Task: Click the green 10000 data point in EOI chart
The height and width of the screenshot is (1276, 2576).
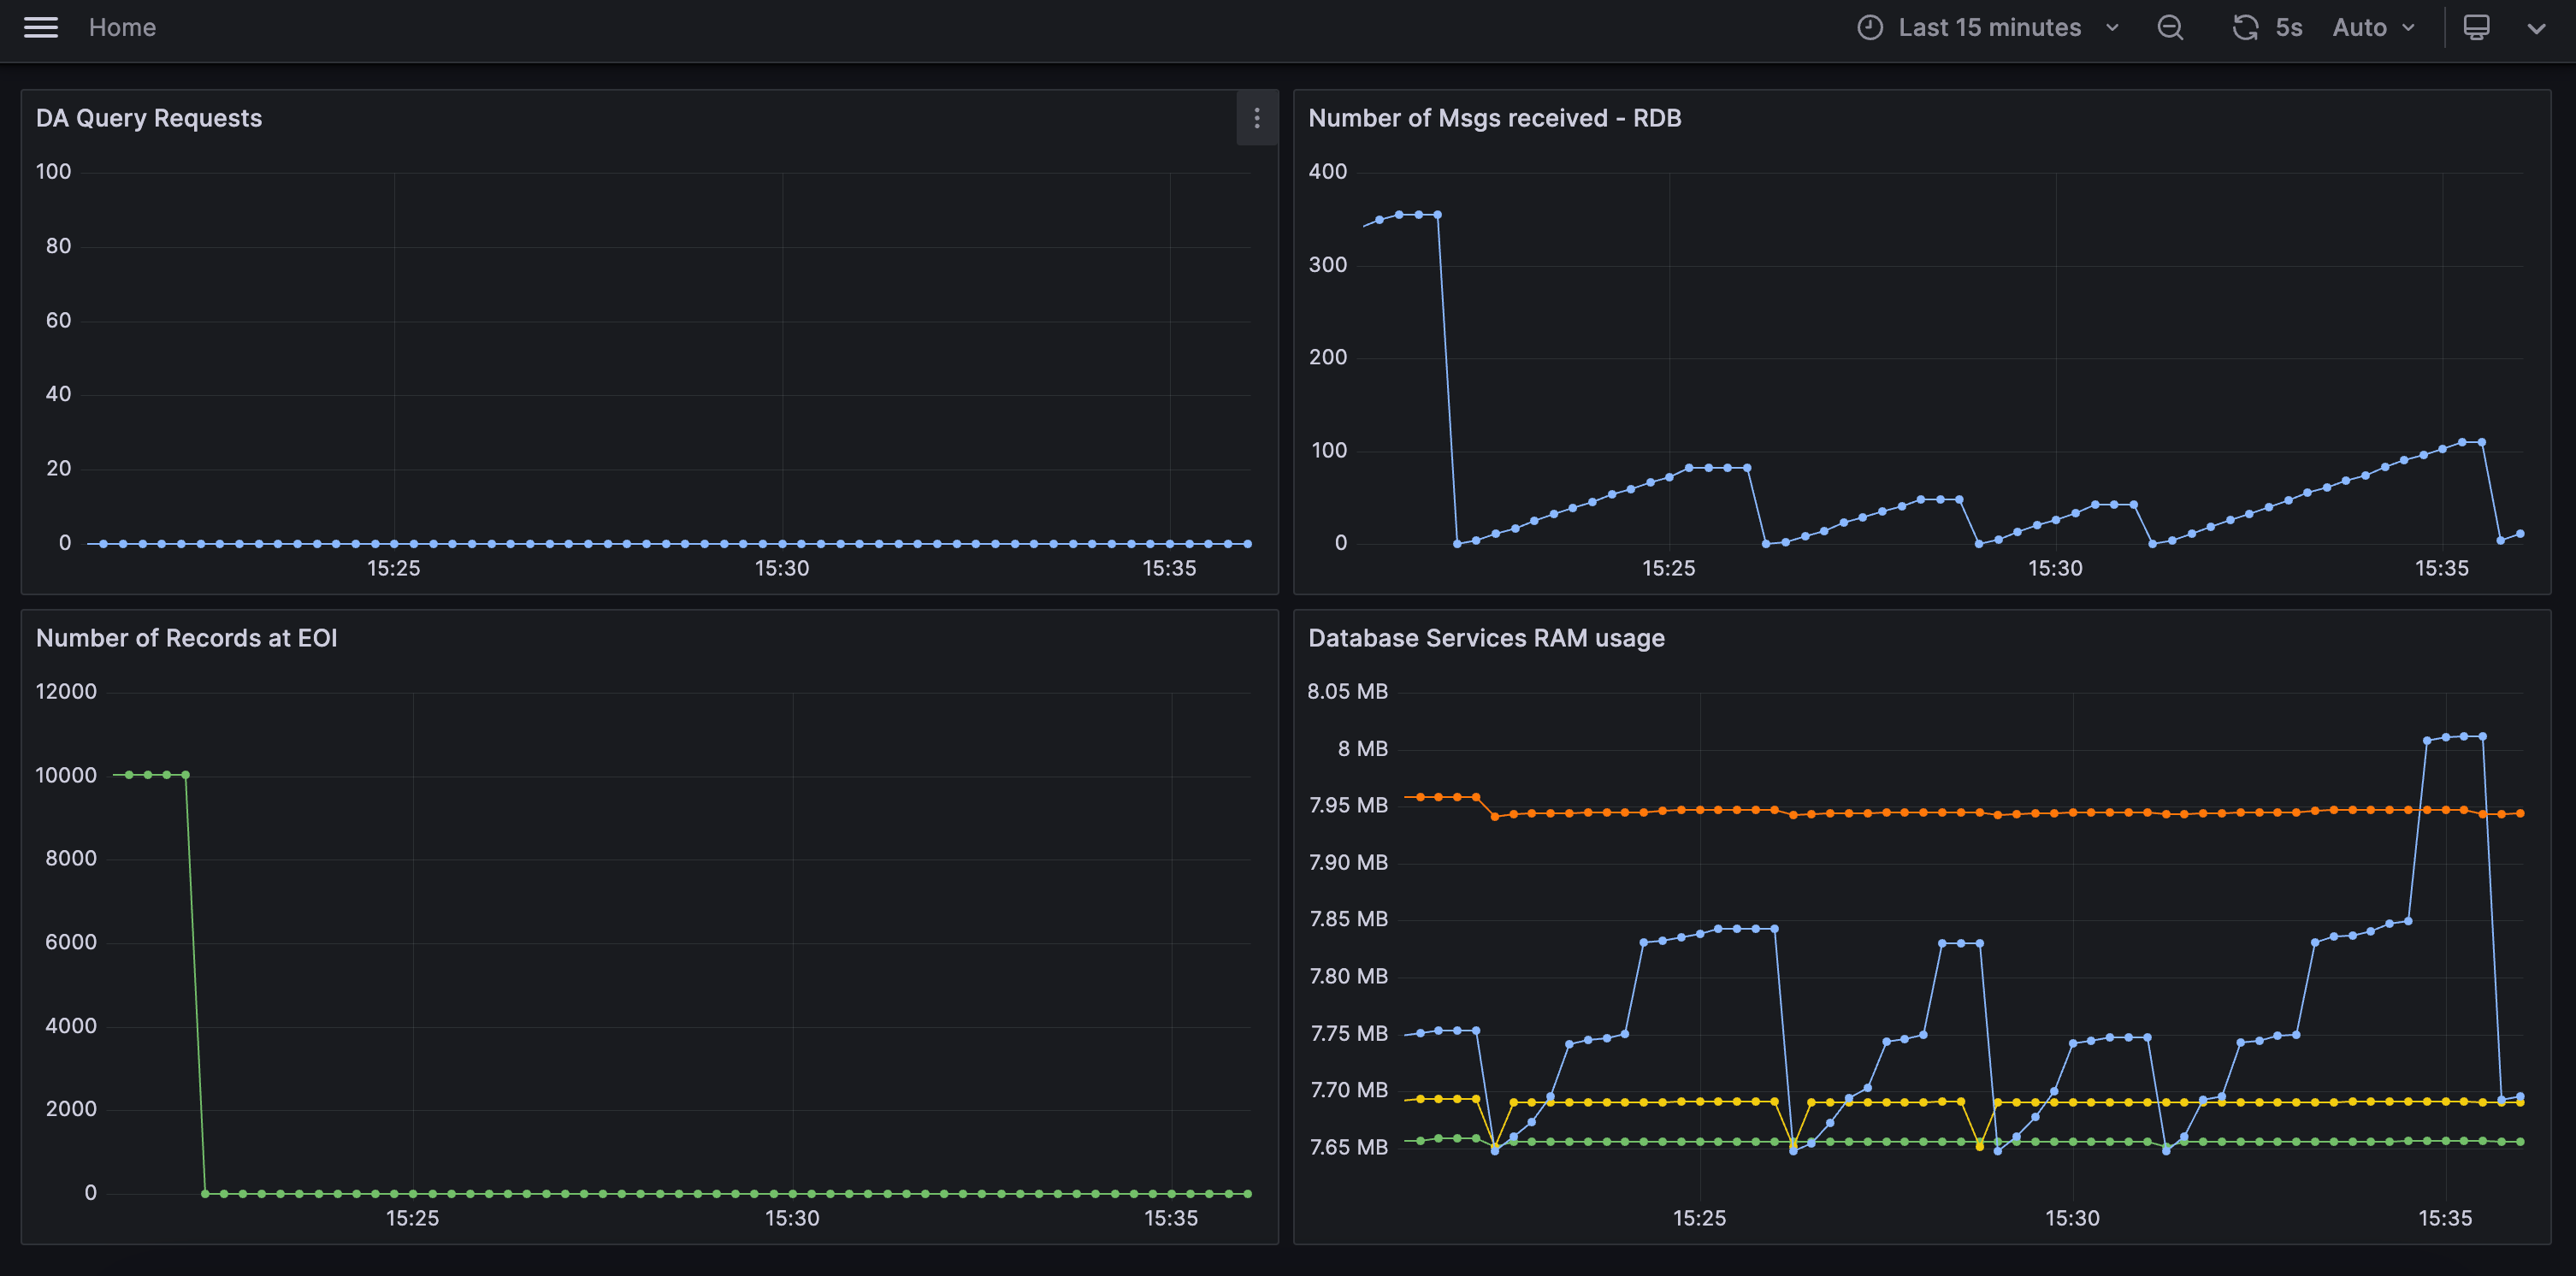Action: [x=148, y=774]
